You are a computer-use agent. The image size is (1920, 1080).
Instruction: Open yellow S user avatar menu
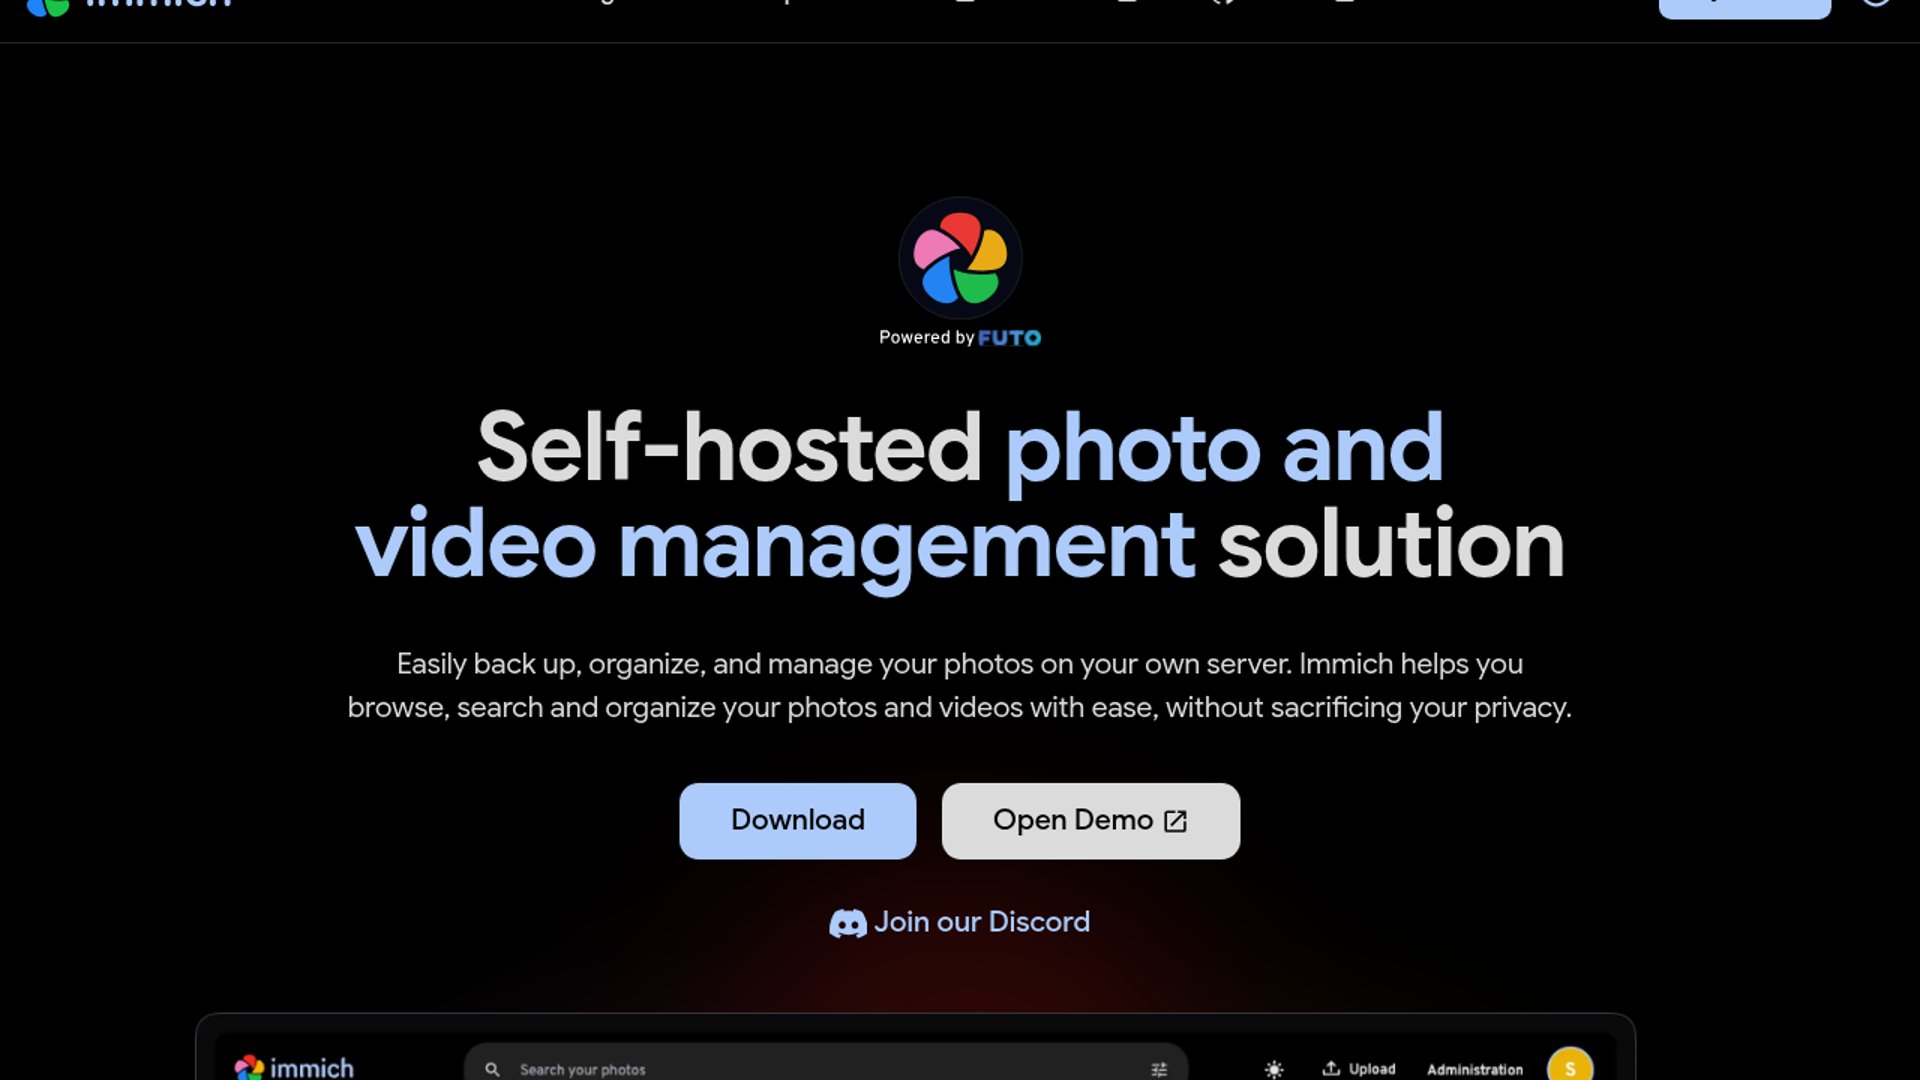point(1569,1067)
